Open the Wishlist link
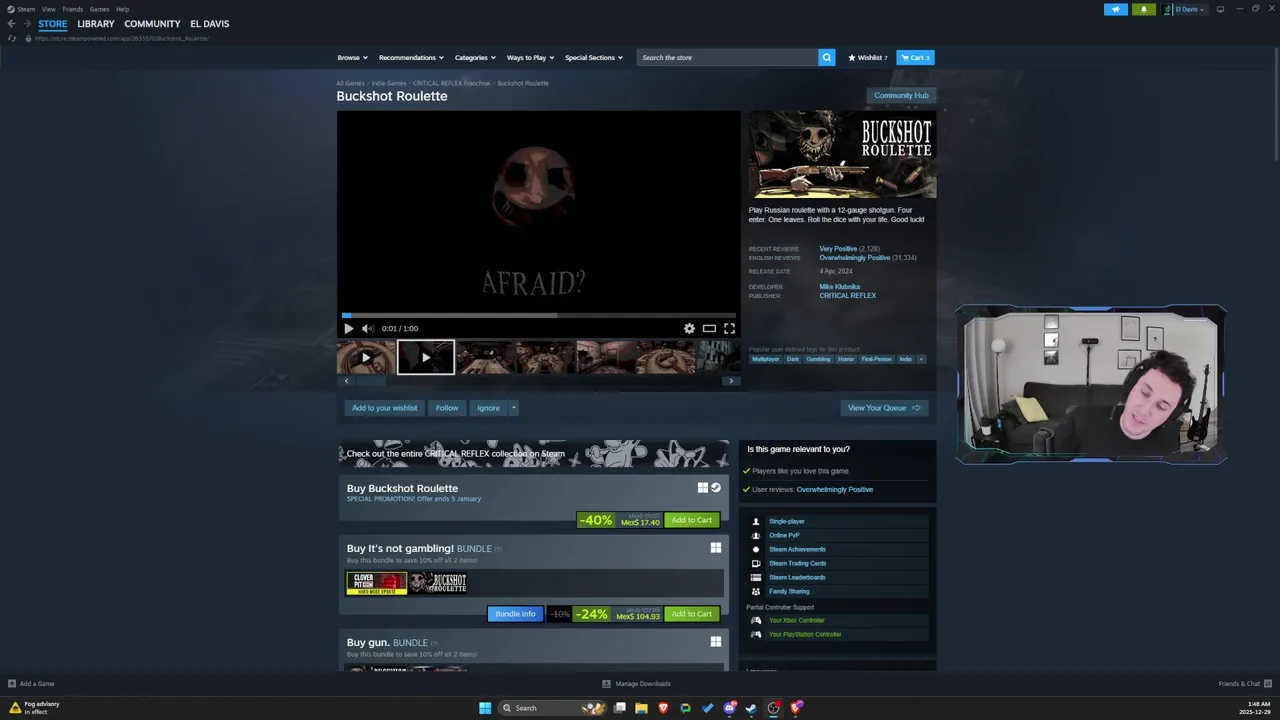This screenshot has height=720, width=1280. pyautogui.click(x=868, y=58)
